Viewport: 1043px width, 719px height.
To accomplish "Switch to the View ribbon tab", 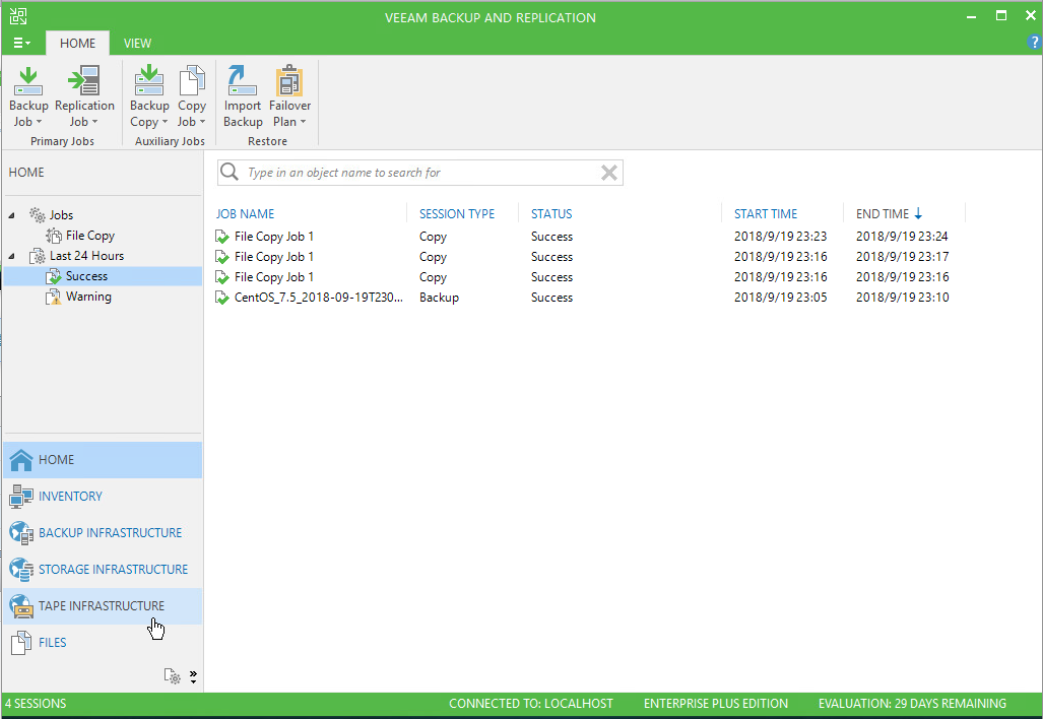I will [137, 43].
